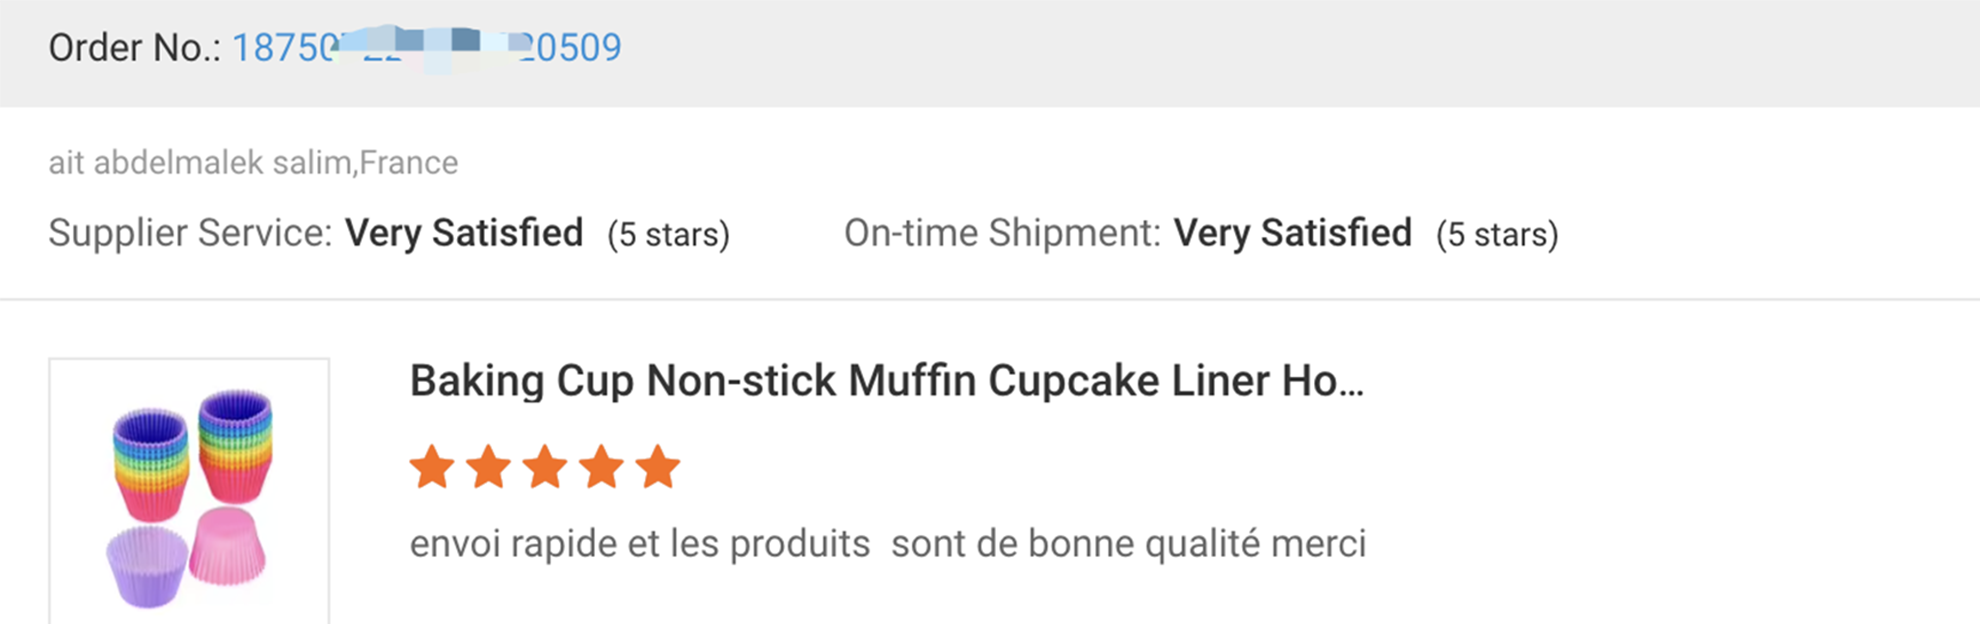Click the Supplier Service label
The height and width of the screenshot is (624, 1980).
[x=190, y=233]
